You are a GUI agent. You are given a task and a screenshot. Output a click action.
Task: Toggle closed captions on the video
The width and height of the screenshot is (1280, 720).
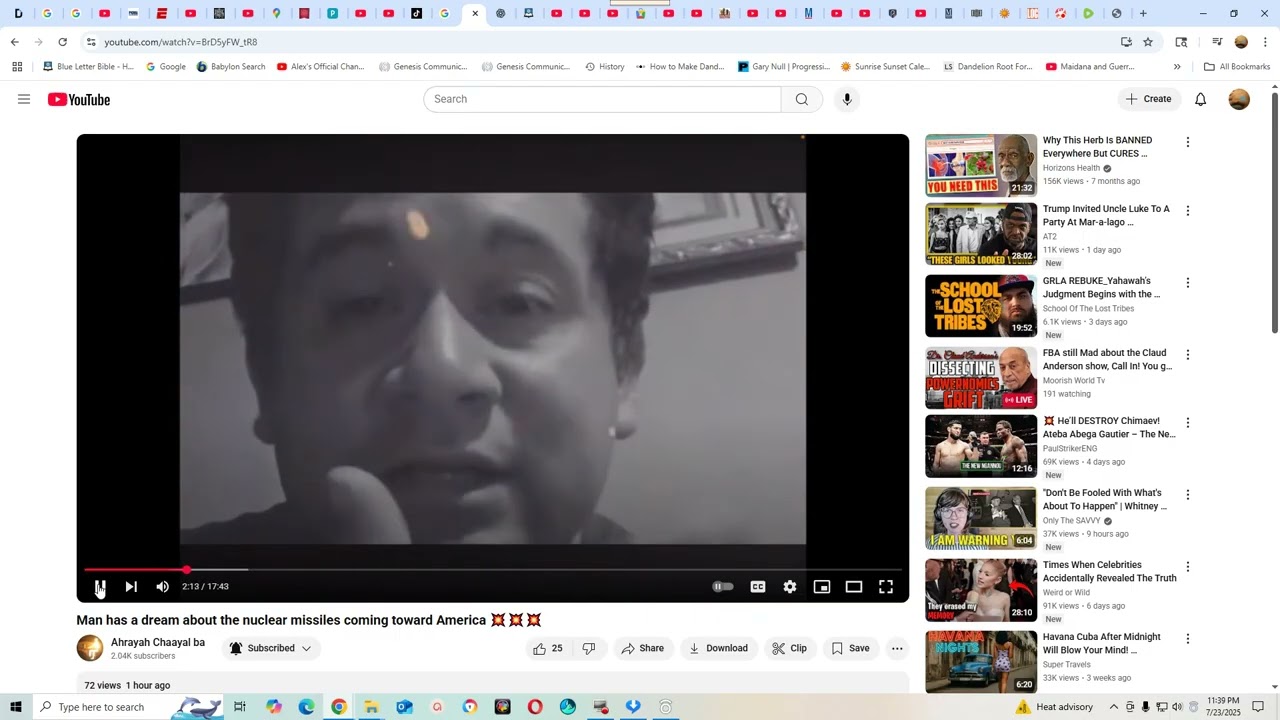coord(758,587)
